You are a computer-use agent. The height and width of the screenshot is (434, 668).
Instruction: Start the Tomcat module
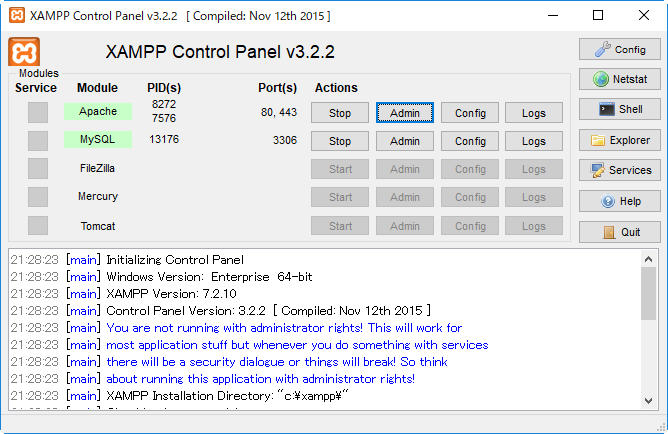pyautogui.click(x=340, y=226)
